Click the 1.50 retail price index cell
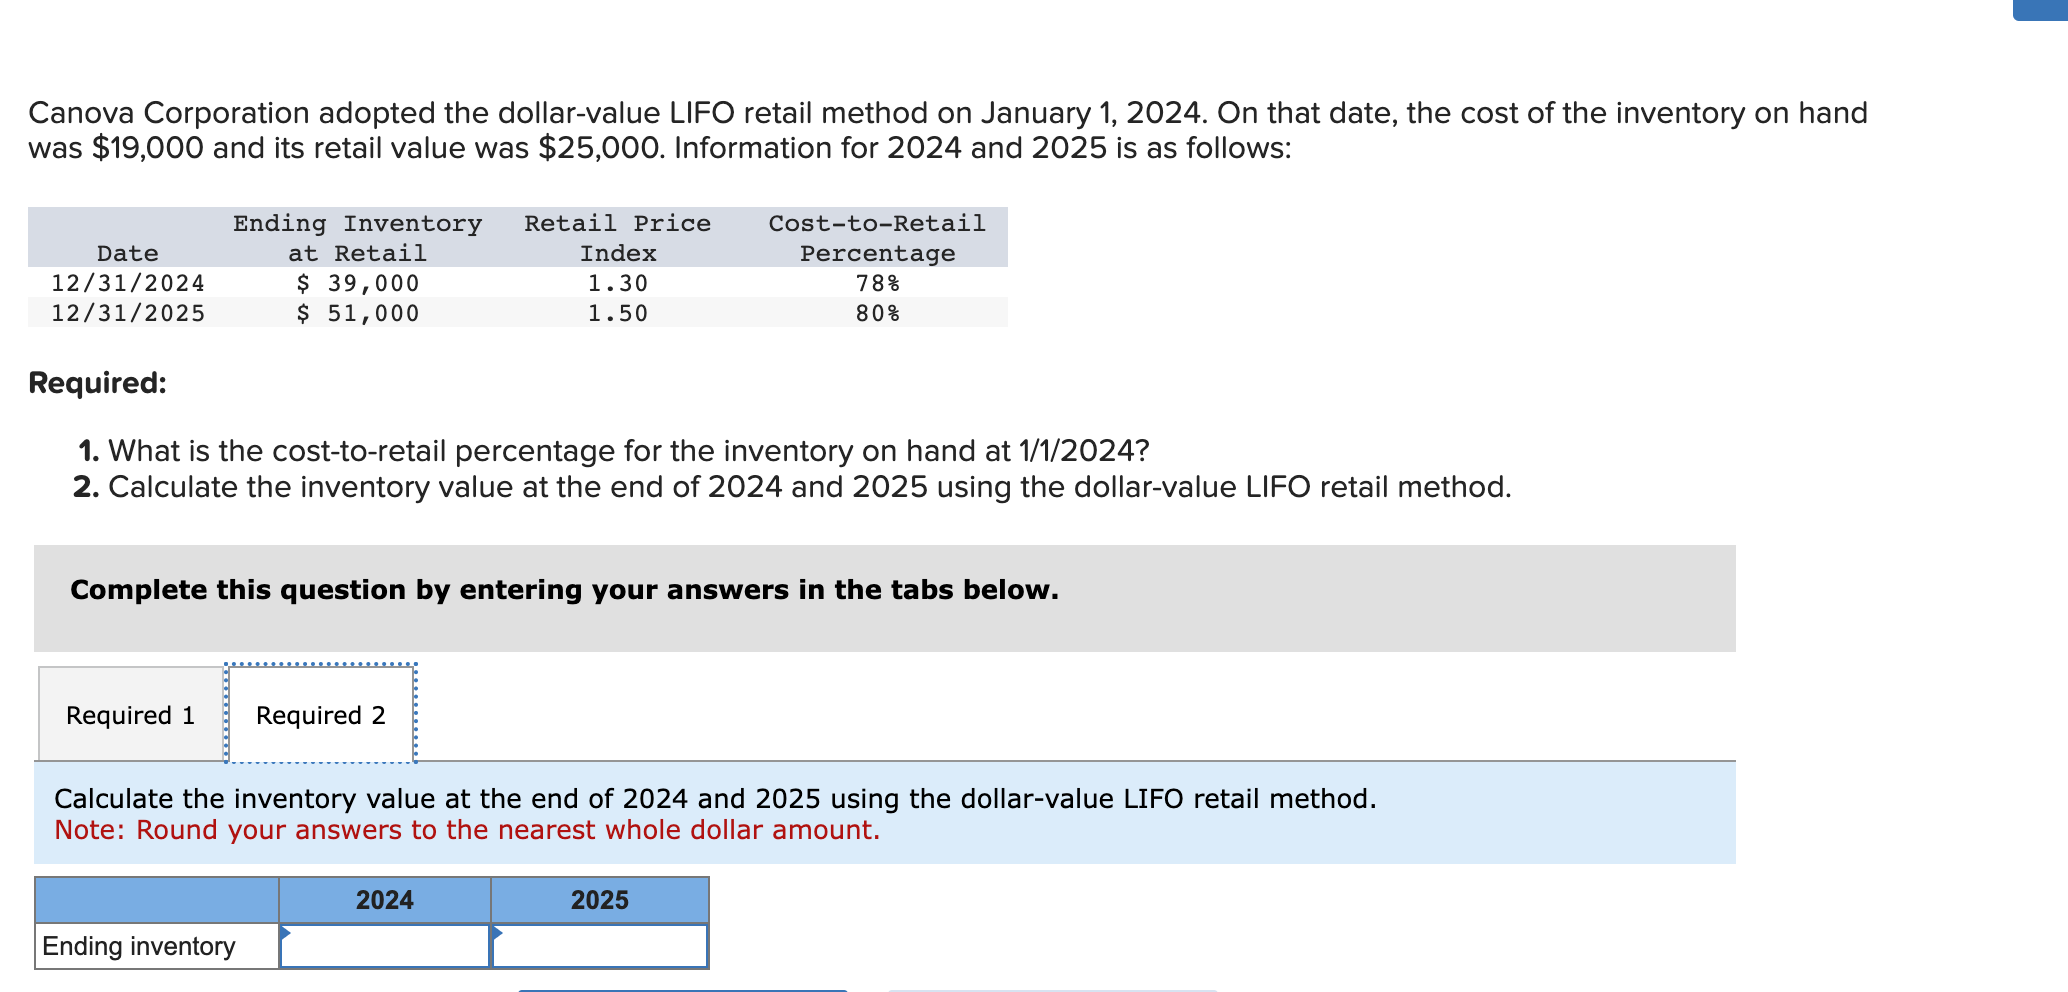This screenshot has height=992, width=2068. pyautogui.click(x=618, y=313)
